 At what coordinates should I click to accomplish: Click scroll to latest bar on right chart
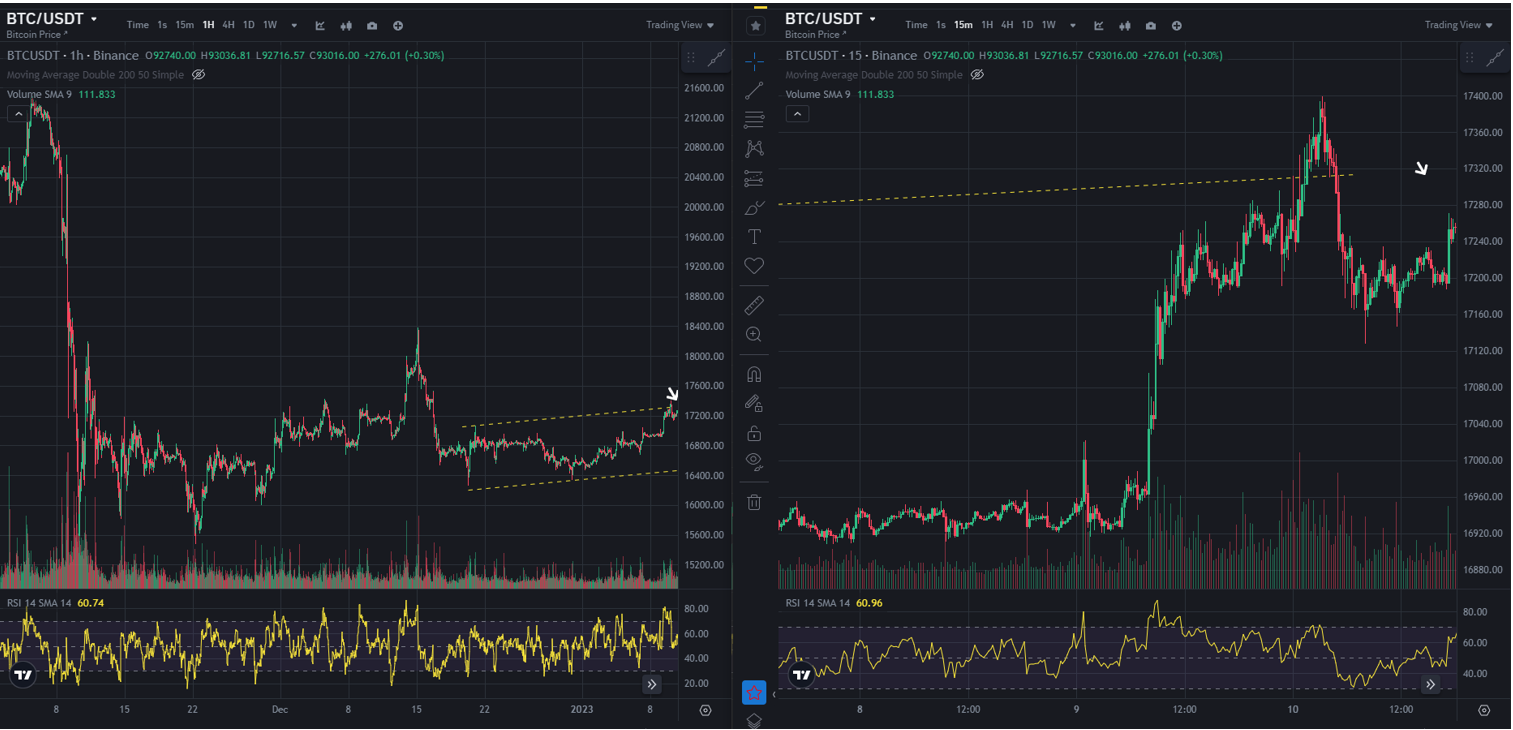coord(1431,684)
